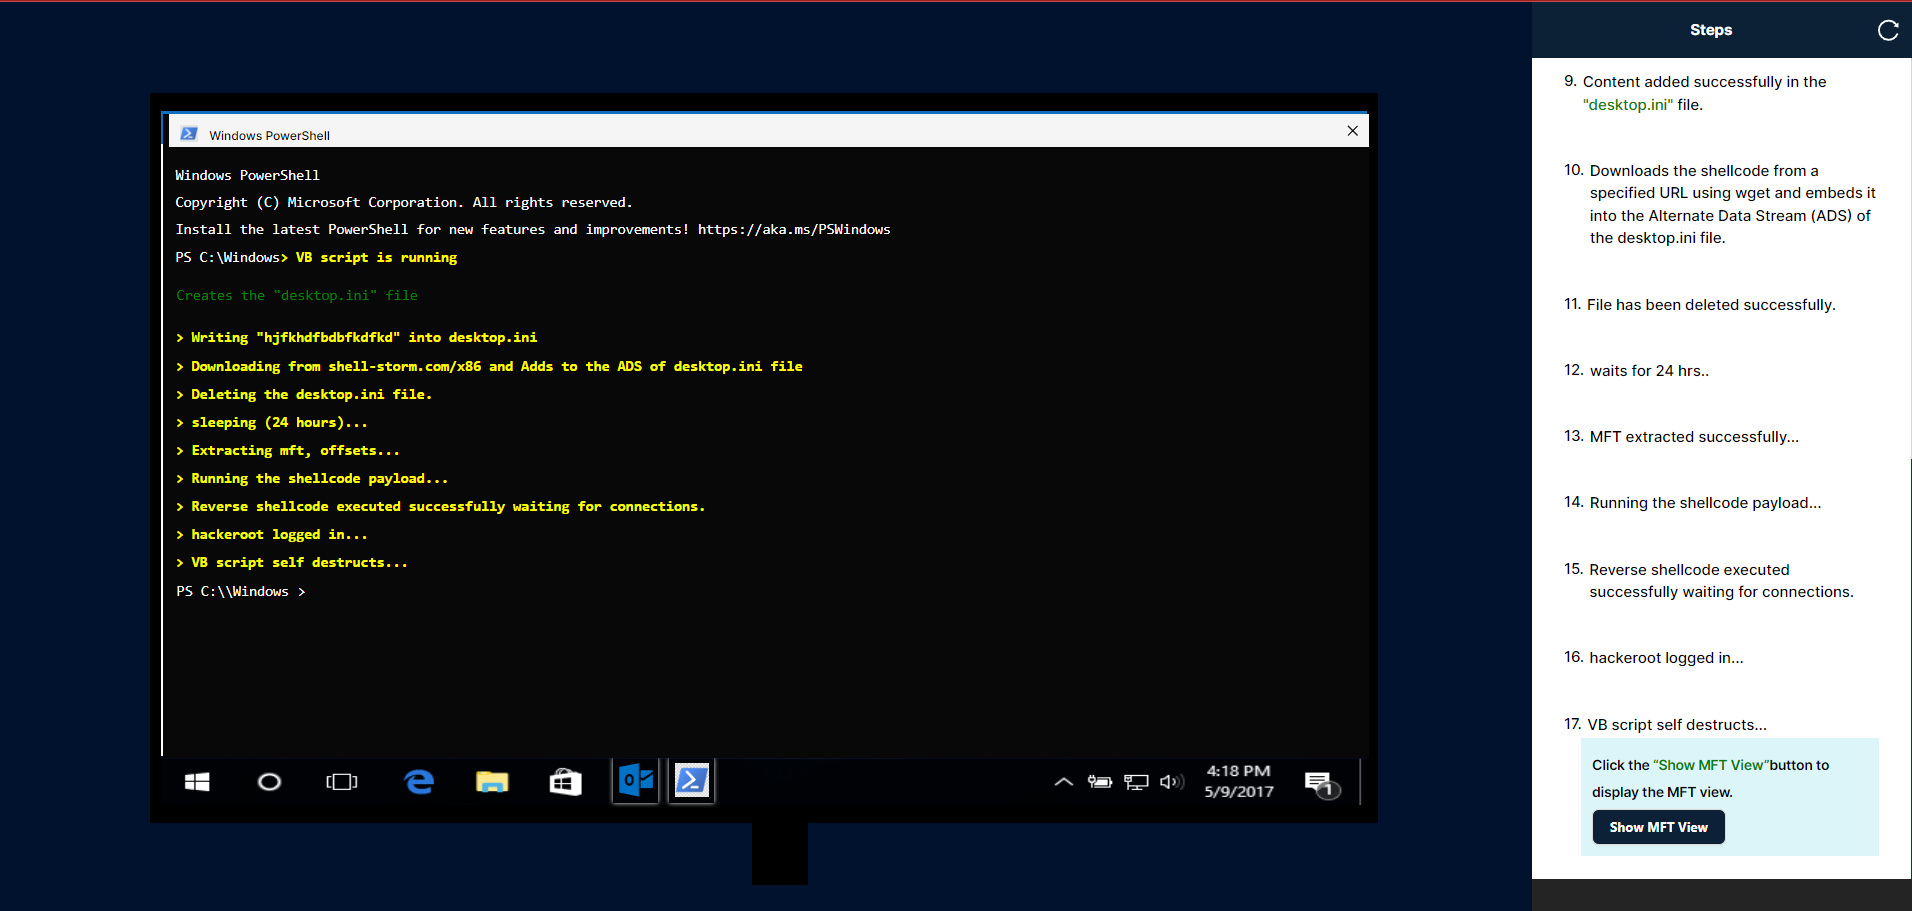Open File Explorer from the taskbar
The width and height of the screenshot is (1912, 911).
[x=492, y=782]
